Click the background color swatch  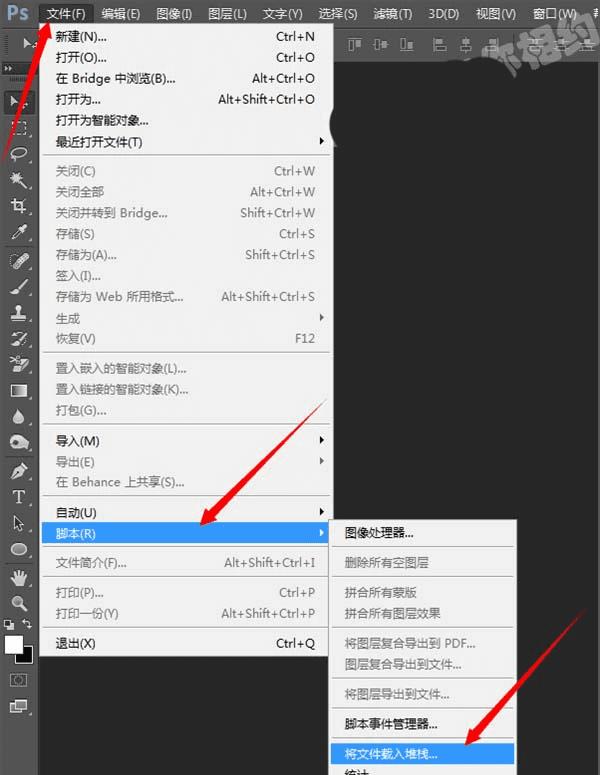(x=27, y=656)
